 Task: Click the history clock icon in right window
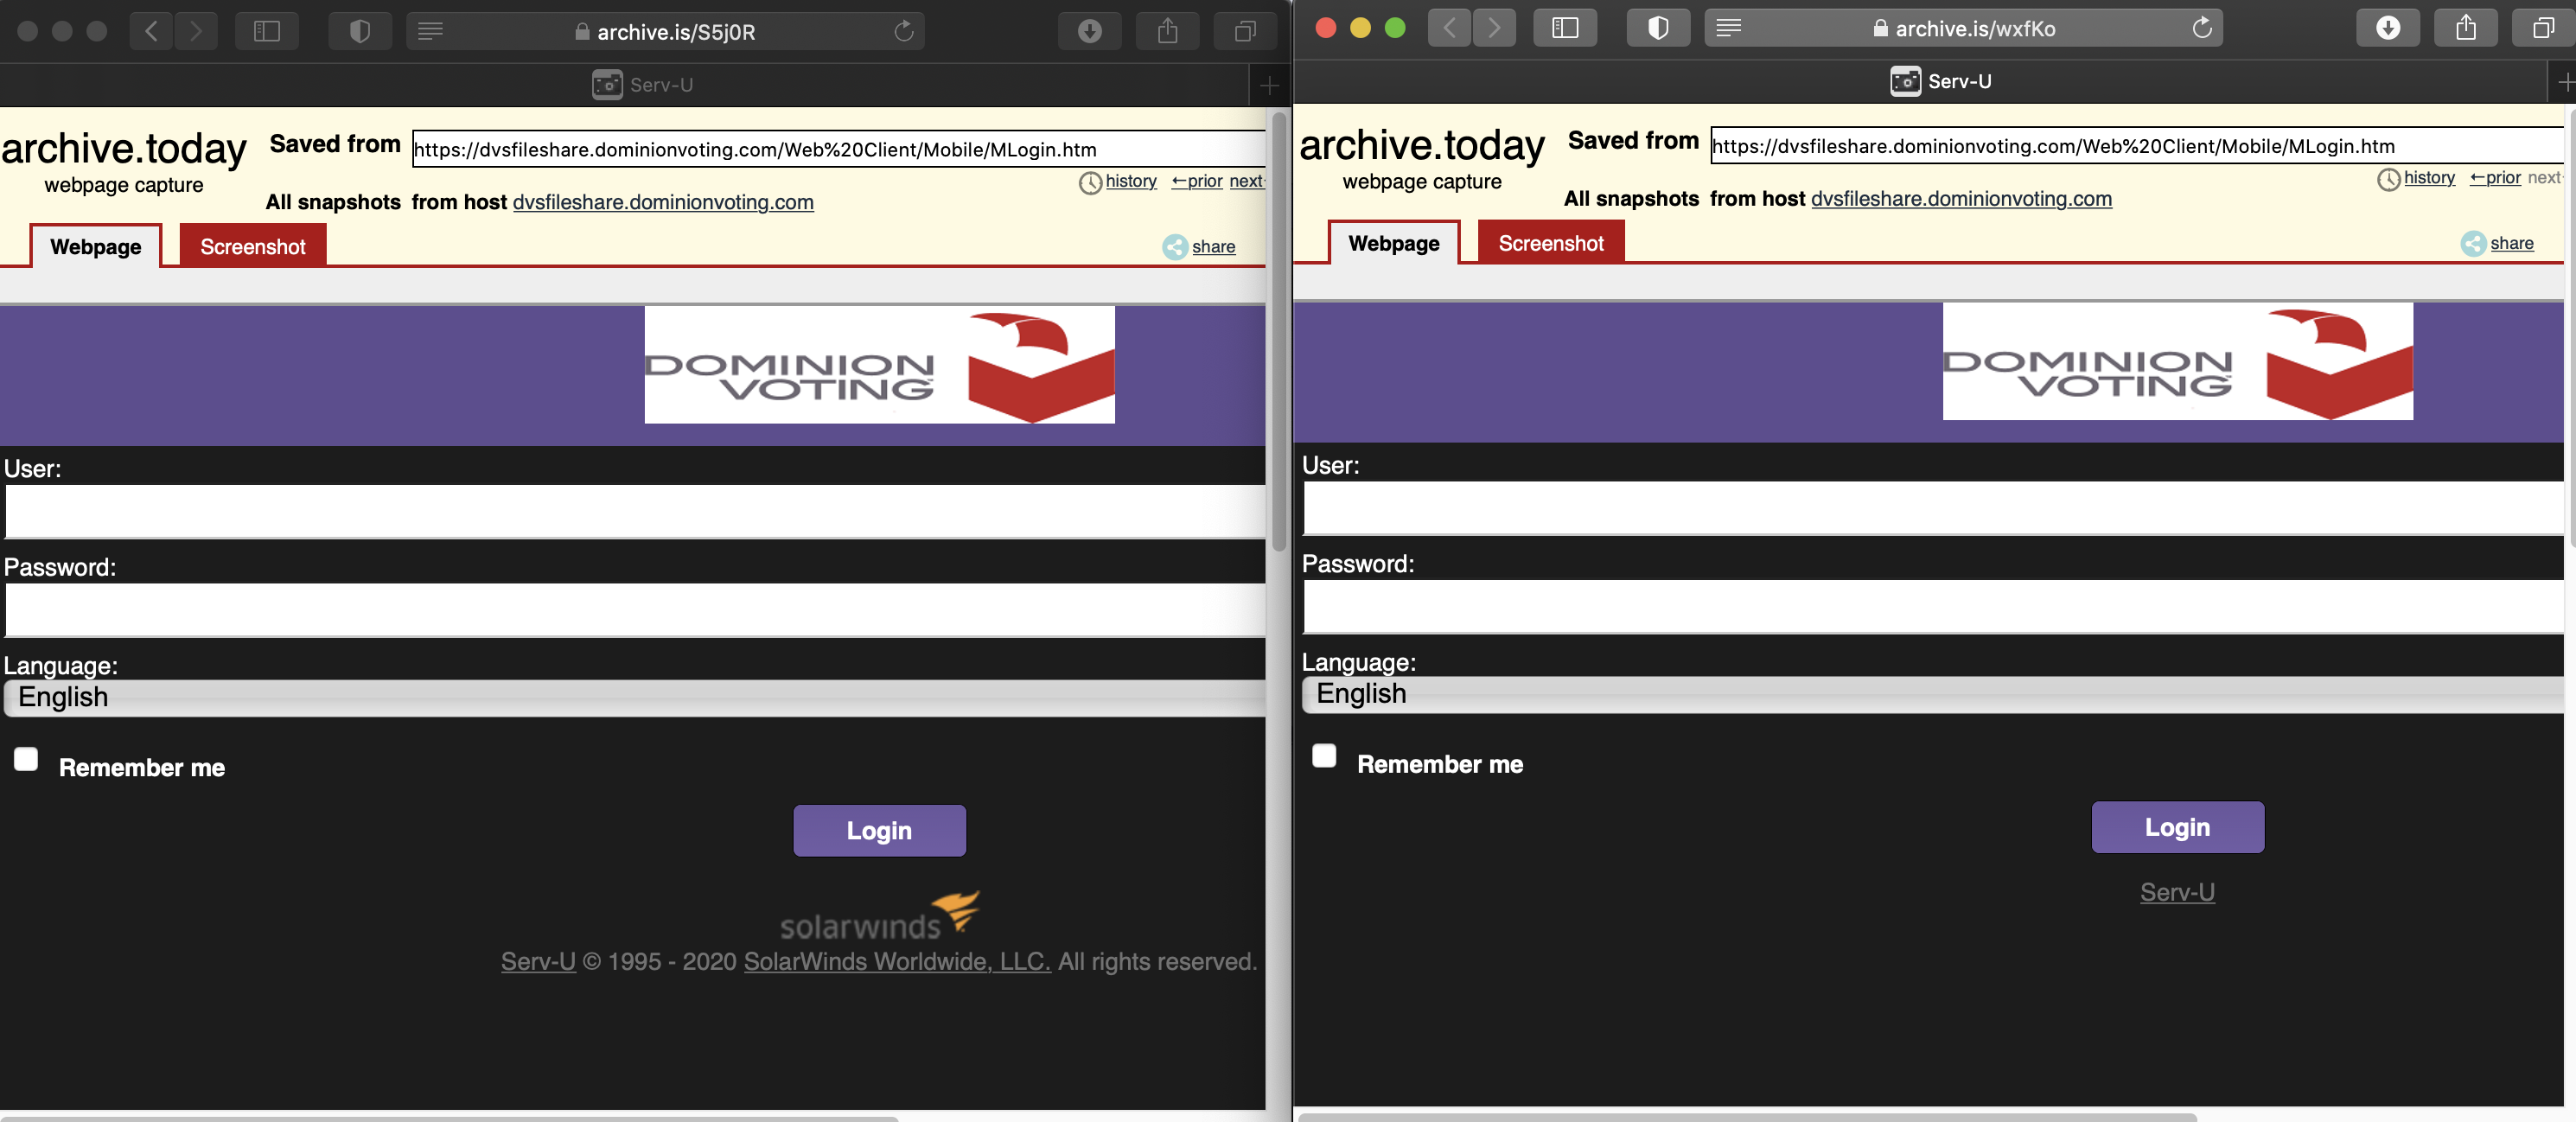click(x=2388, y=180)
